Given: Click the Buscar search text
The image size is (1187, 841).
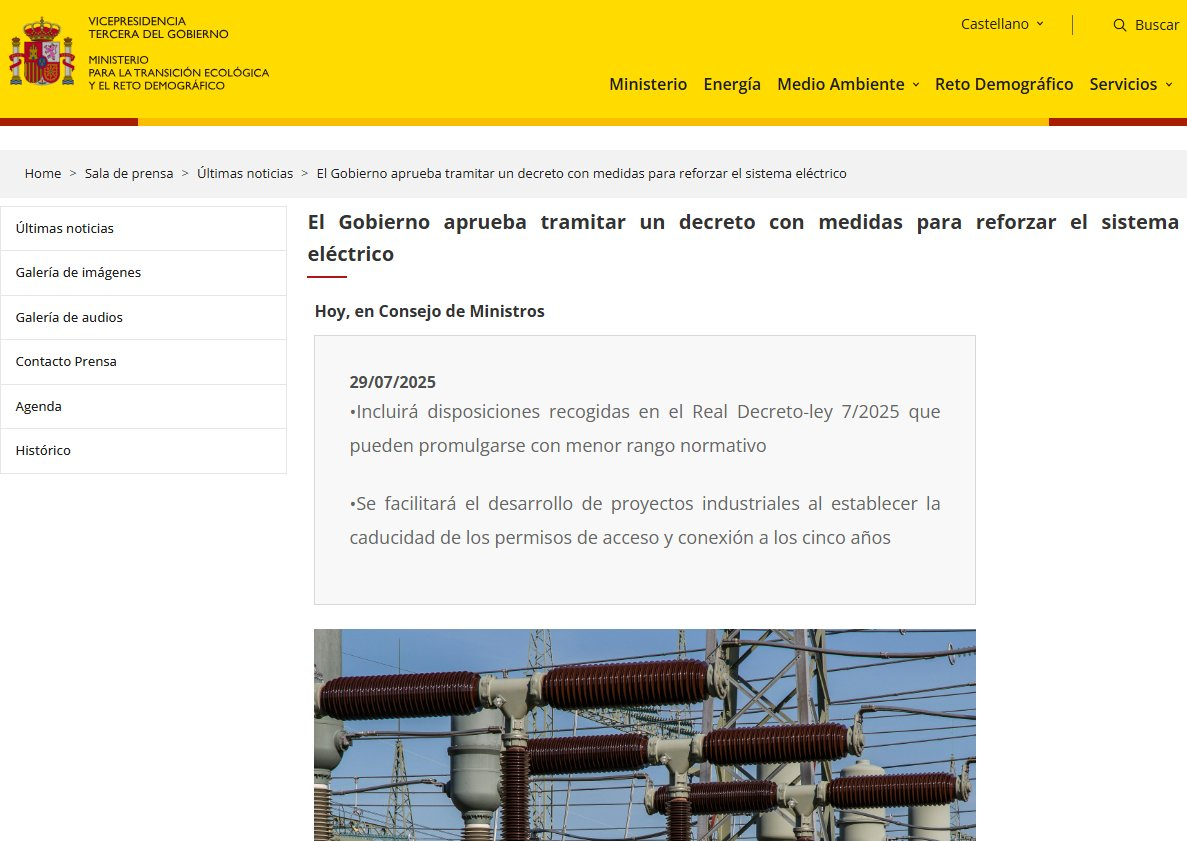Looking at the screenshot, I should 1156,25.
